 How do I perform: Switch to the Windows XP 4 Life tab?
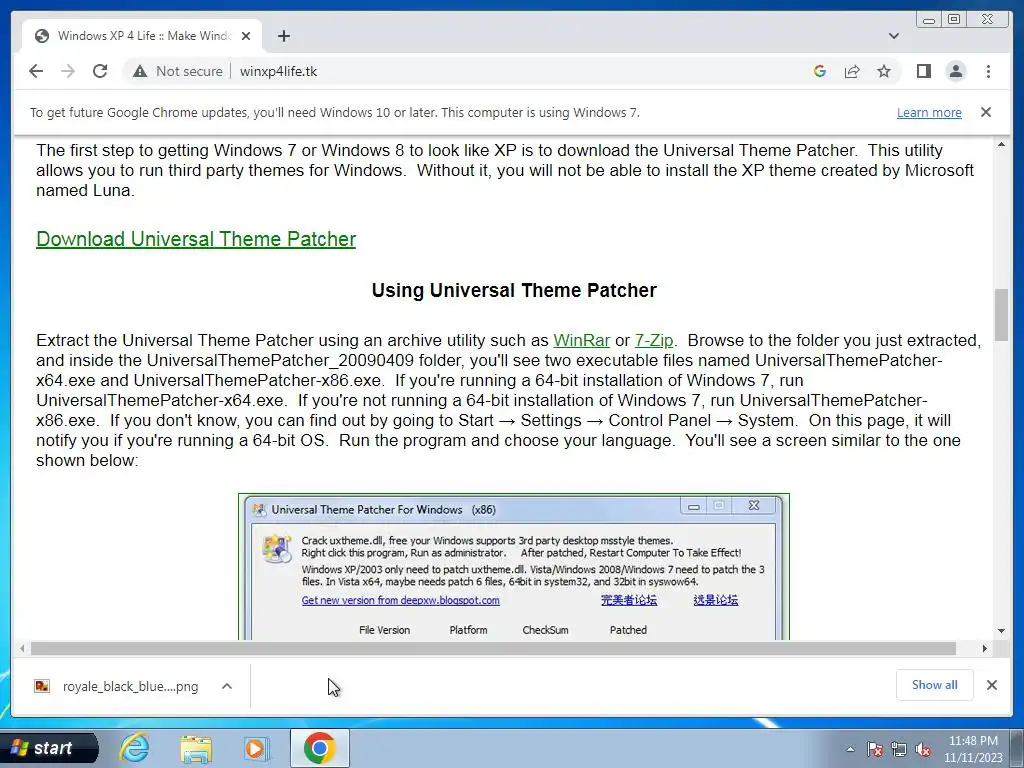(142, 36)
